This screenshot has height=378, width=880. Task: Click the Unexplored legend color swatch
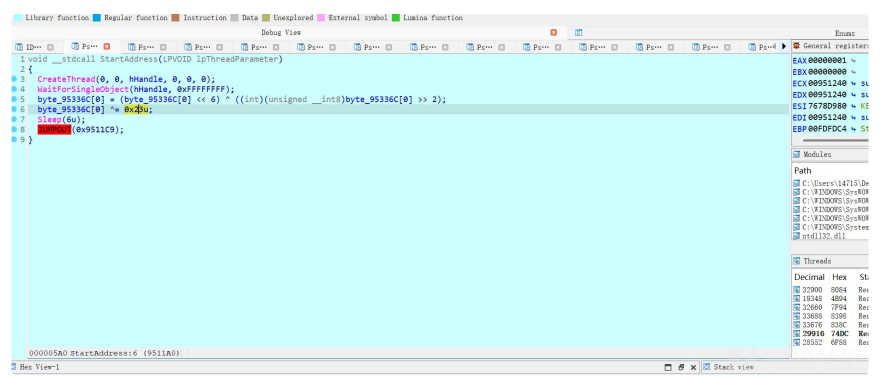point(265,18)
